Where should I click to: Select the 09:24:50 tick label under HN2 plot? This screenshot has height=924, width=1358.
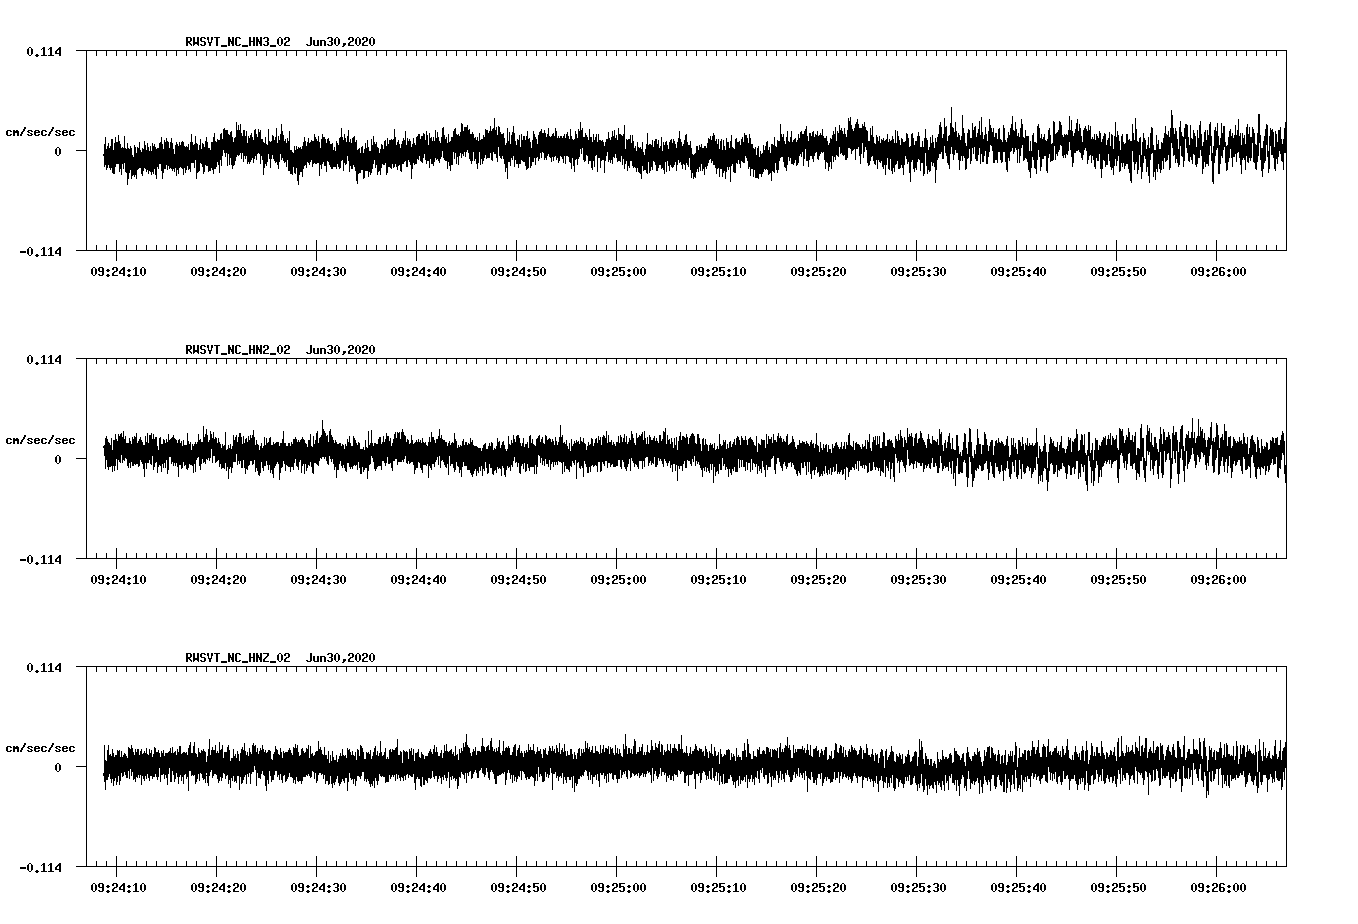point(518,579)
